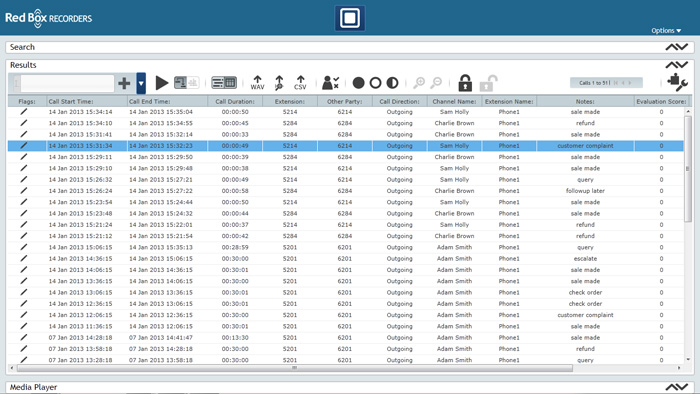Select the half-filled circle filter

[x=392, y=83]
